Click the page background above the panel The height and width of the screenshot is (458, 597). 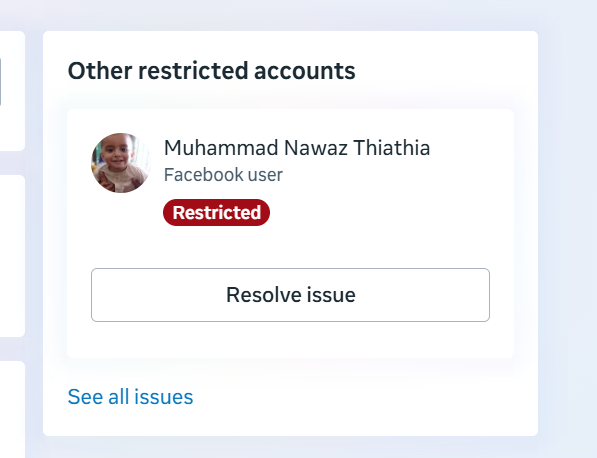pyautogui.click(x=290, y=15)
